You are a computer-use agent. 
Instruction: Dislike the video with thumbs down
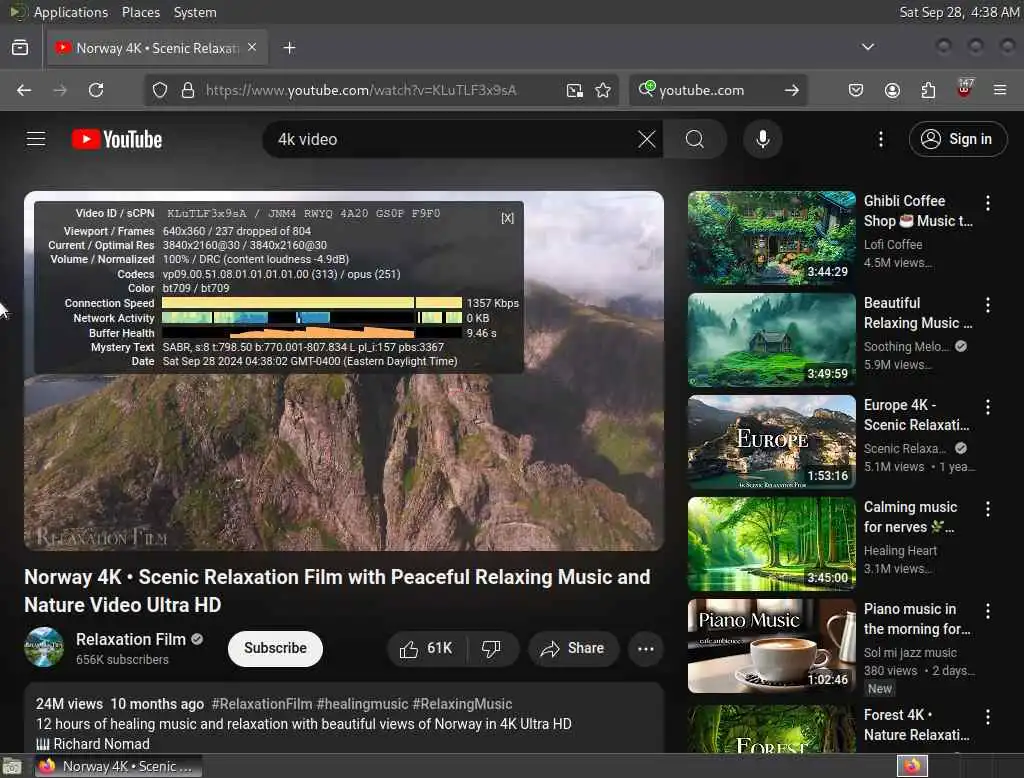tap(491, 649)
